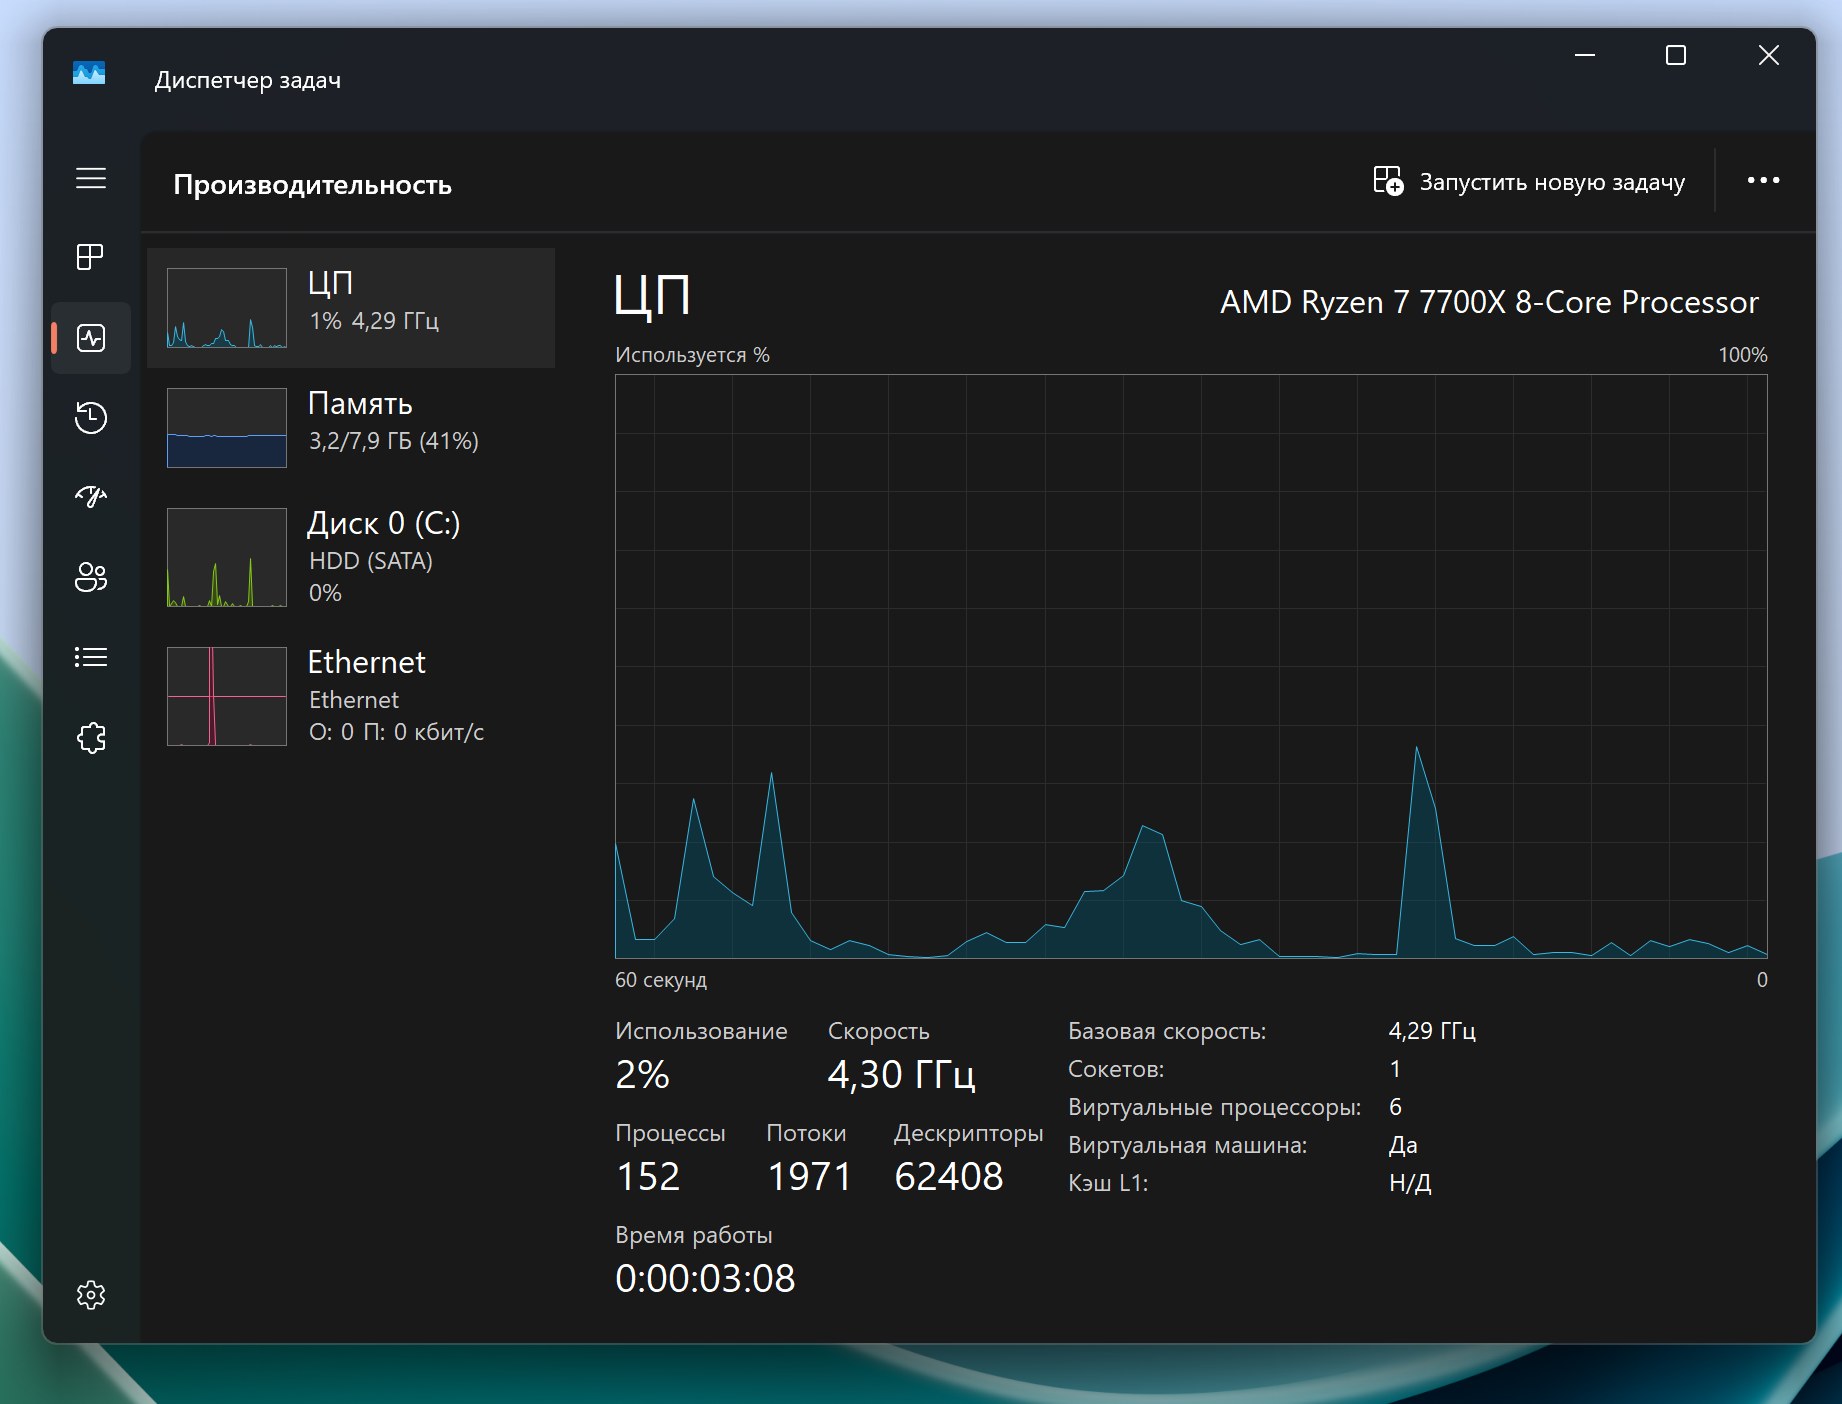Click the large CPU usage graph

pyautogui.click(x=1190, y=666)
